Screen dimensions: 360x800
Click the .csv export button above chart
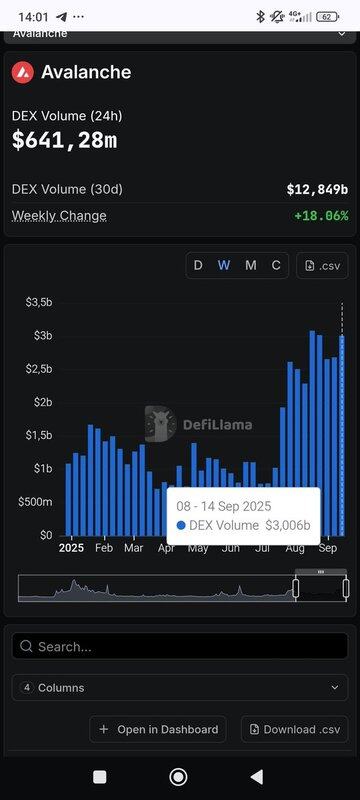tap(322, 265)
